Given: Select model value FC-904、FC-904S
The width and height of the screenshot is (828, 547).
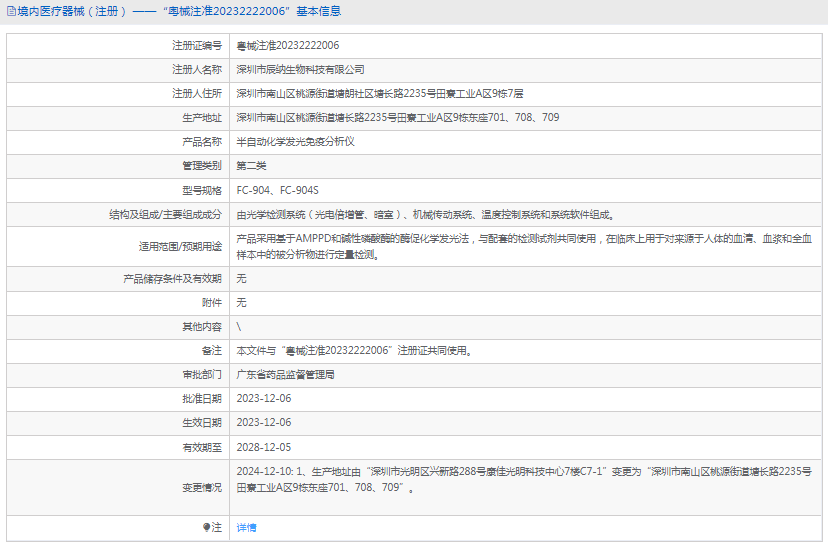Looking at the screenshot, I should (277, 190).
